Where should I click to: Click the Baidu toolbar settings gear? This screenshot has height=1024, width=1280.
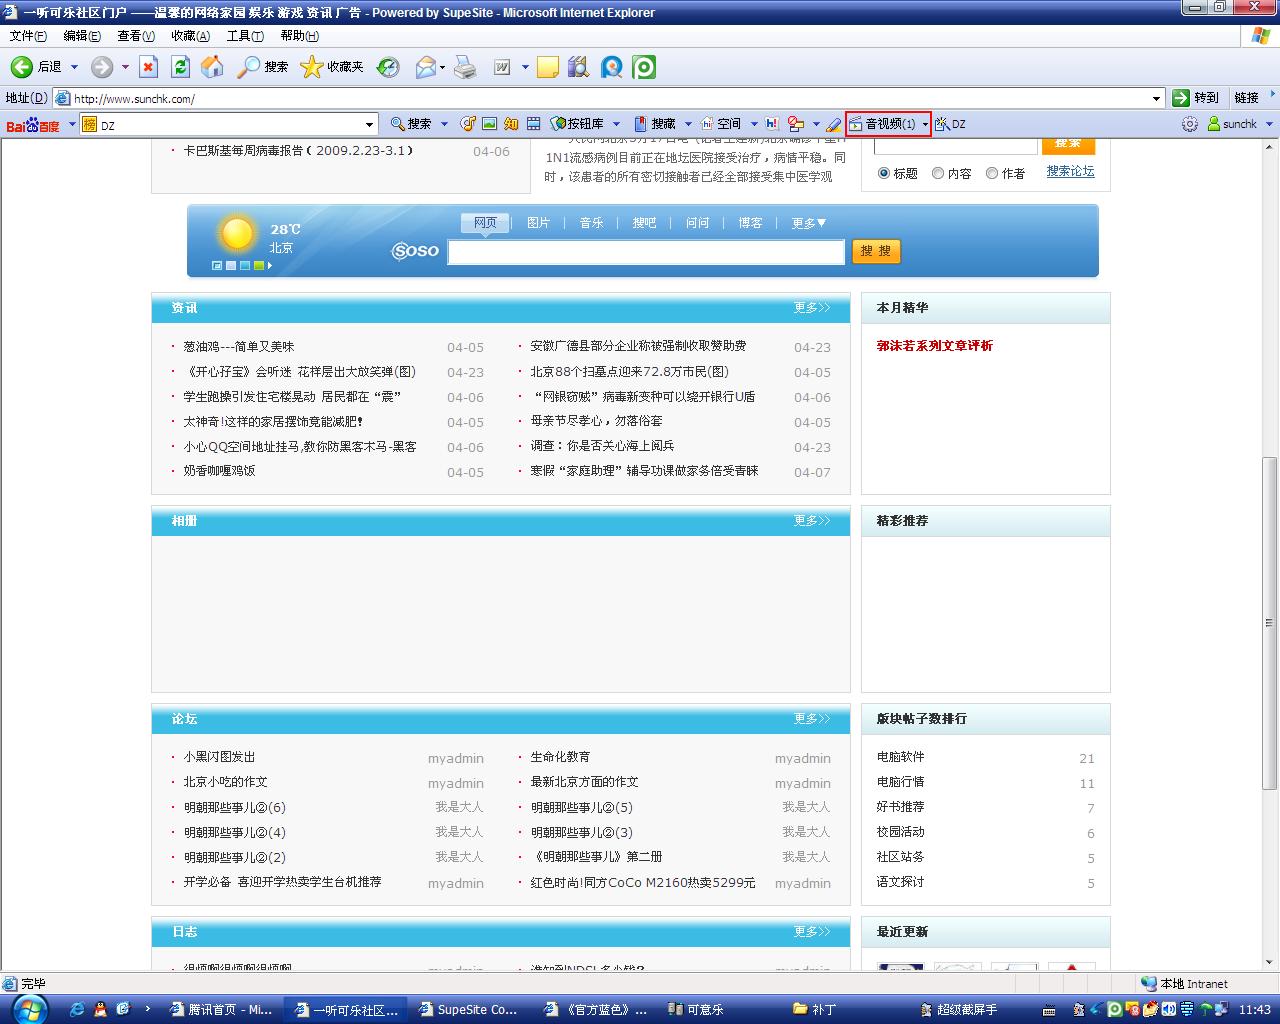click(1189, 124)
